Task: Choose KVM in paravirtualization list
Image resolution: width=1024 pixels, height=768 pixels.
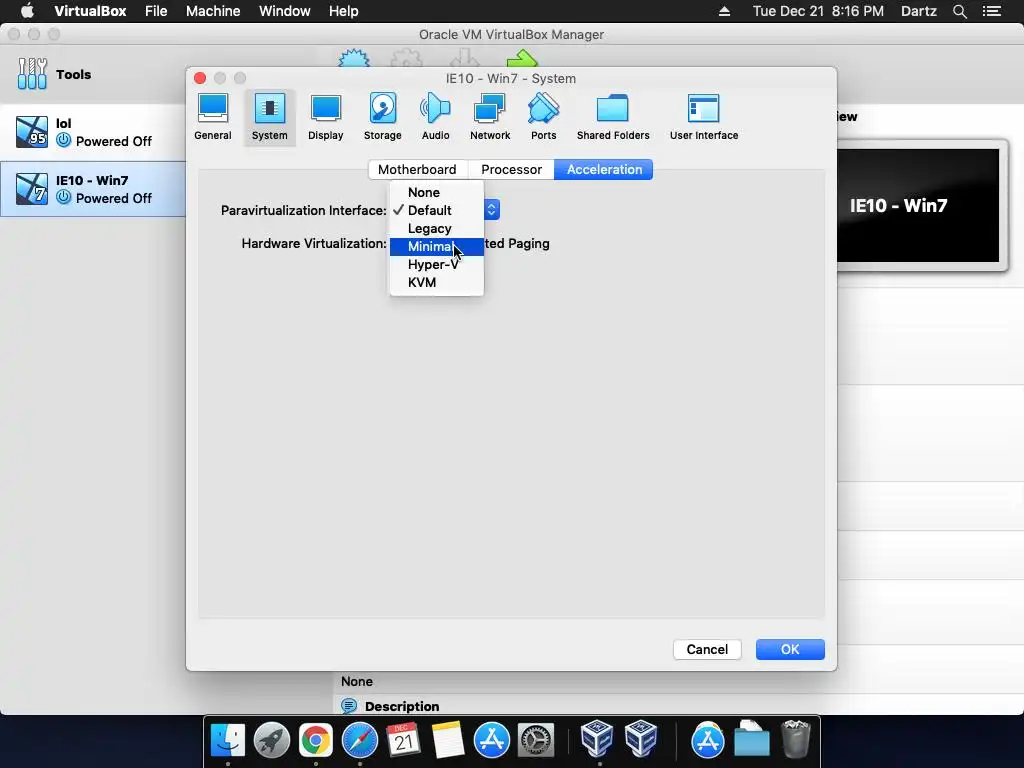Action: (x=437, y=283)
